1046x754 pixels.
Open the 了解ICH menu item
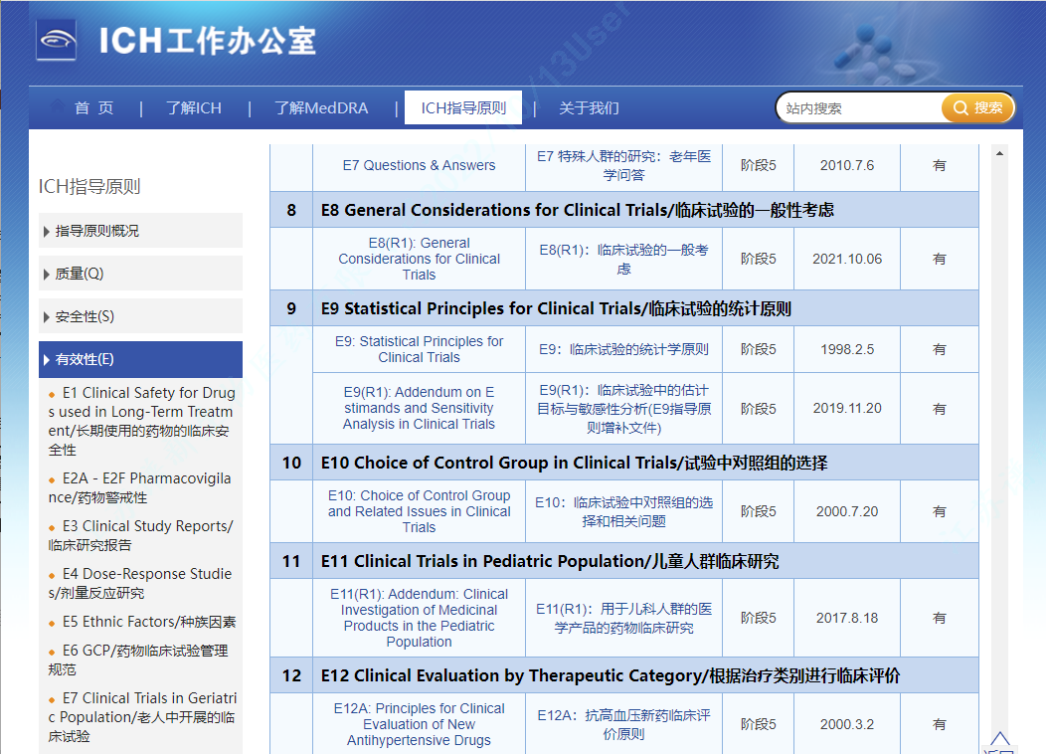click(x=193, y=108)
